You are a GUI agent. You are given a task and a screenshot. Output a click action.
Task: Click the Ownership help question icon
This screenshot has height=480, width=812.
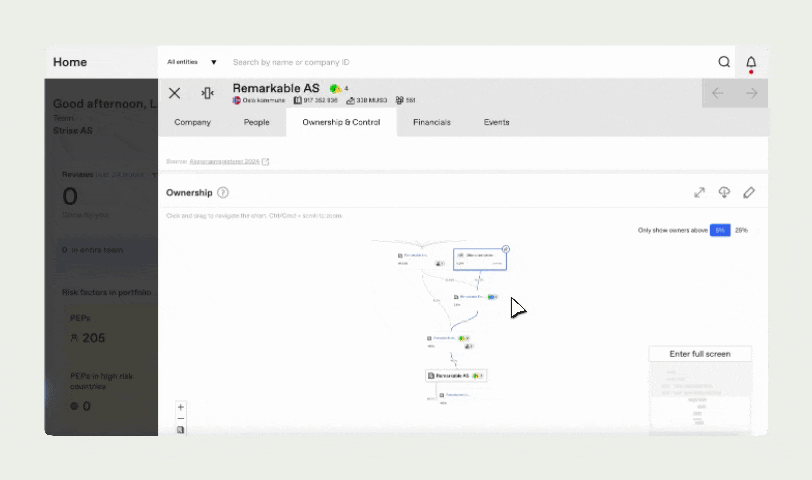click(x=223, y=193)
